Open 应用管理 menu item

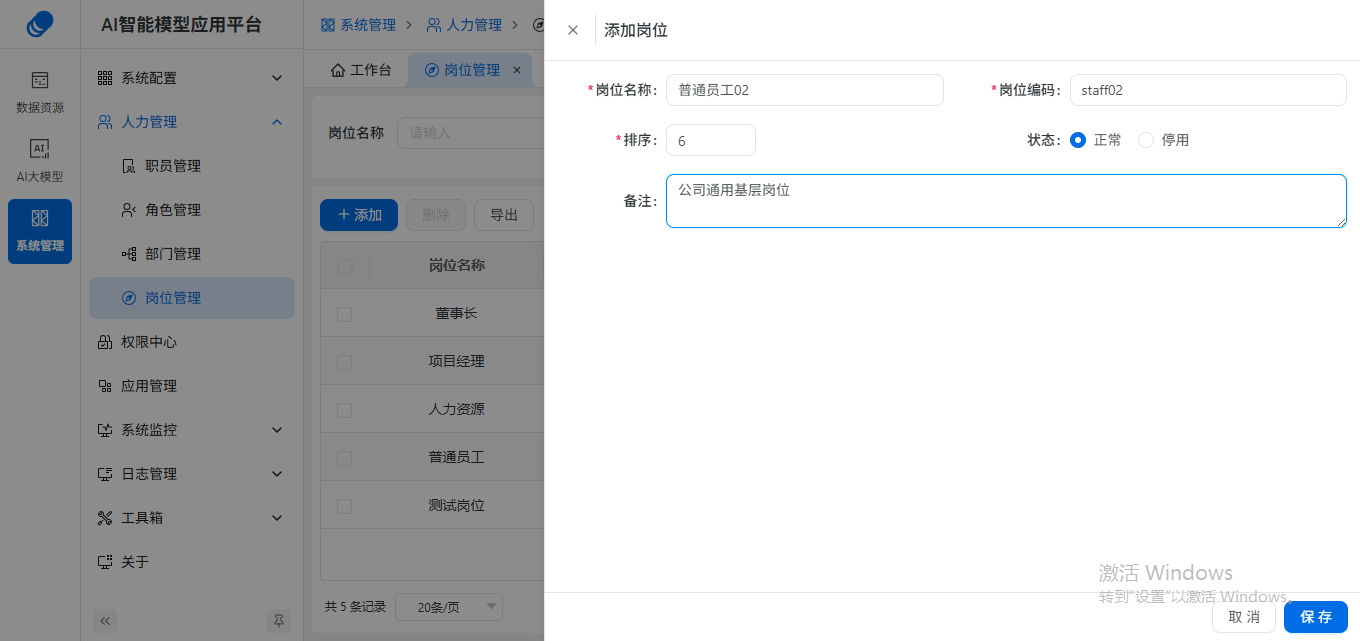coord(192,386)
